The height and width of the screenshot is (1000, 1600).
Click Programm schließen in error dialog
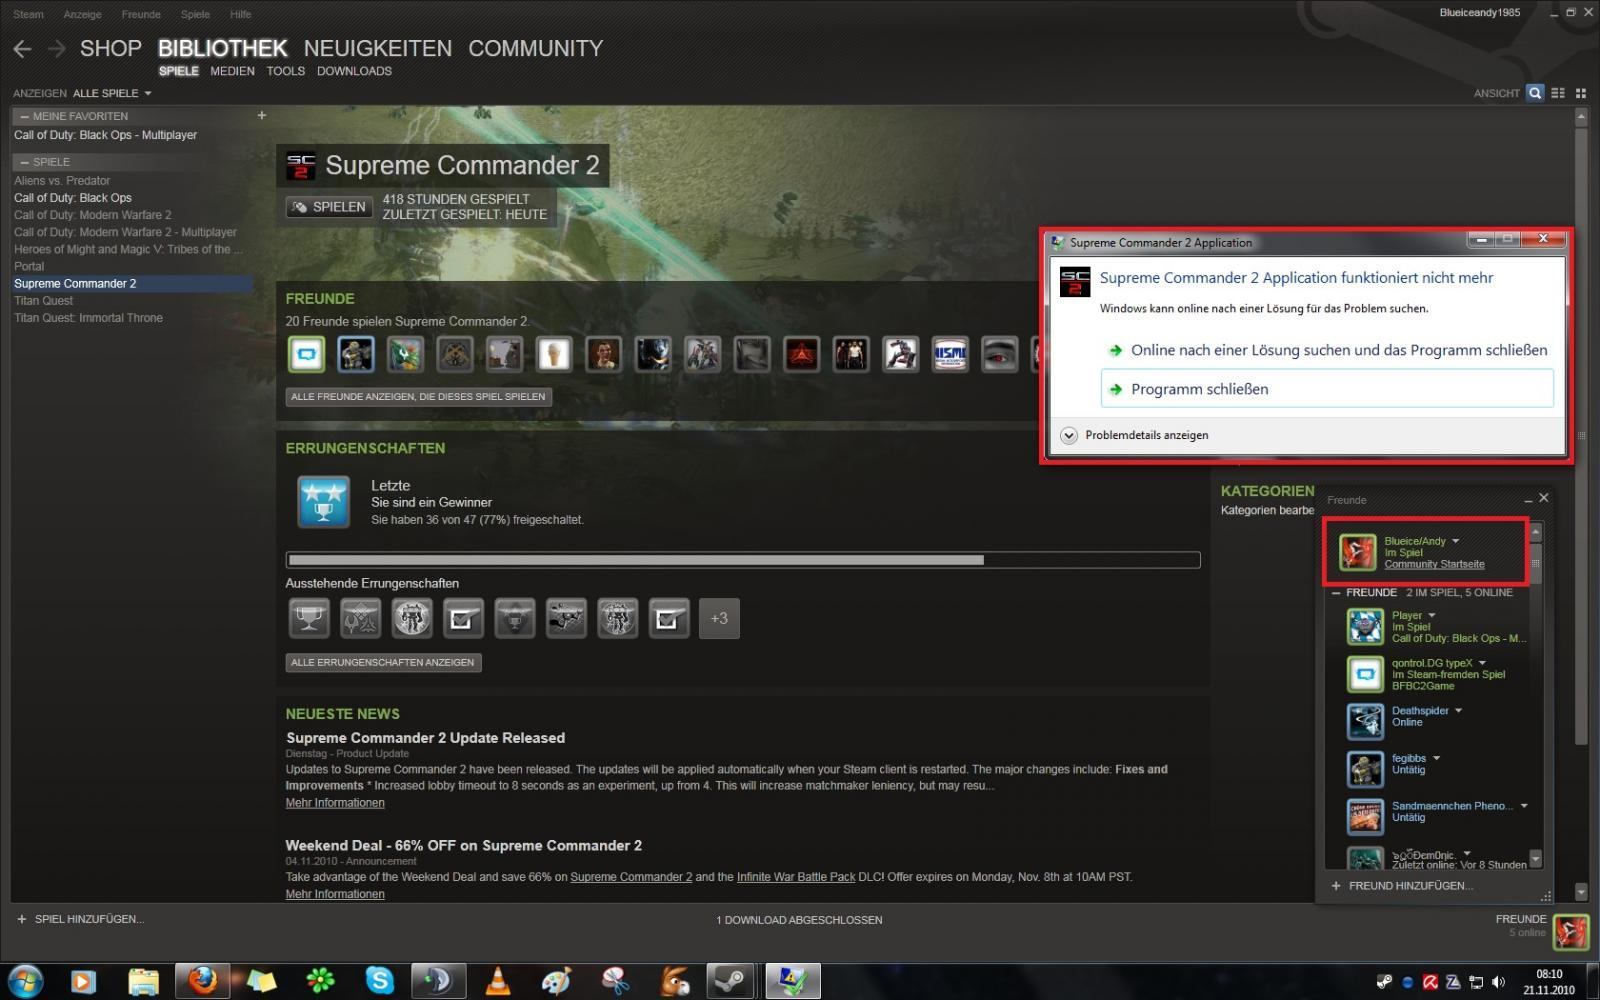1327,389
